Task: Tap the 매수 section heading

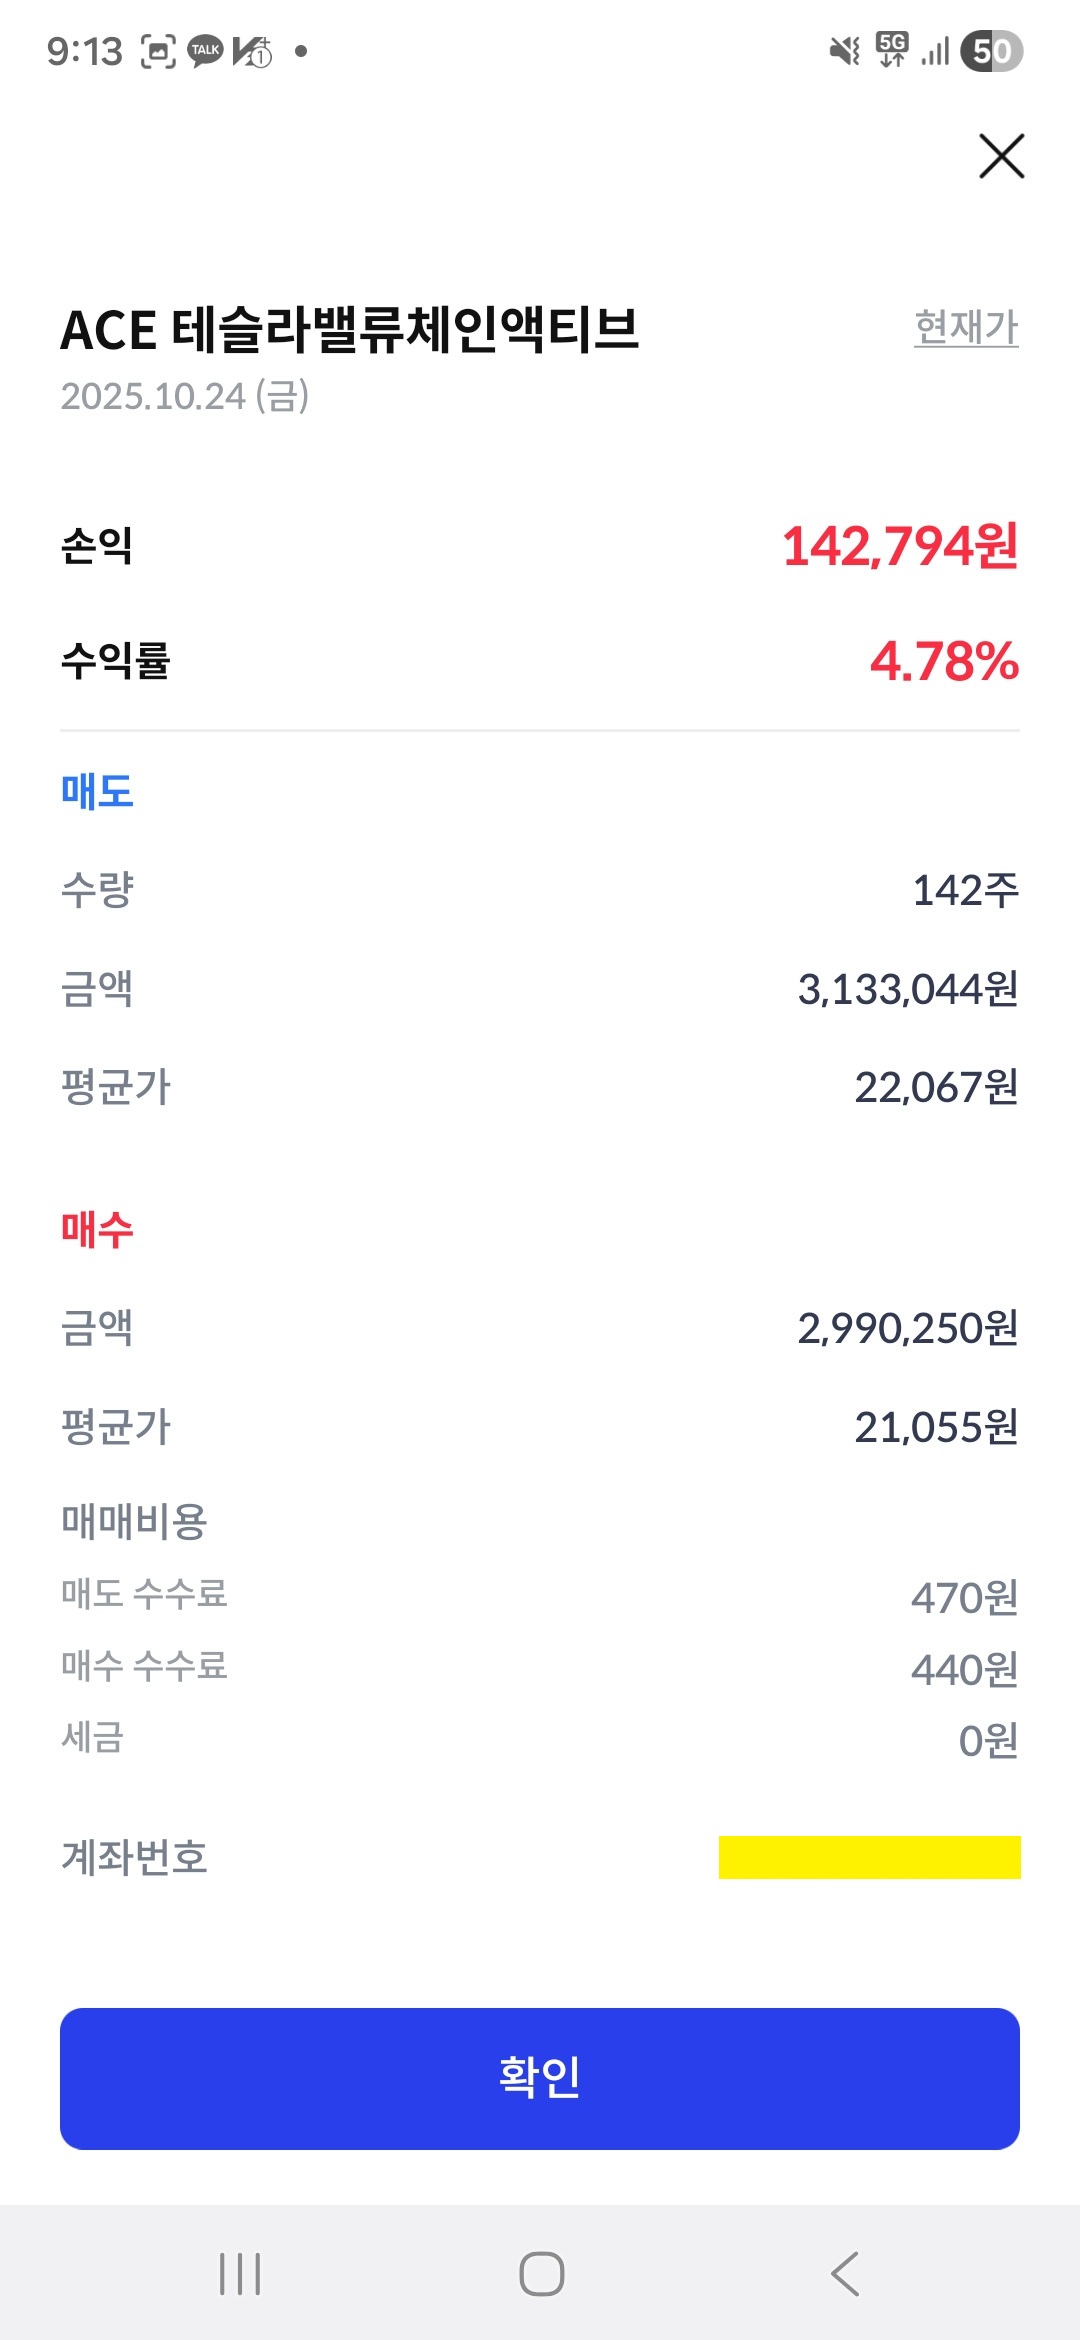Action: coord(97,1229)
